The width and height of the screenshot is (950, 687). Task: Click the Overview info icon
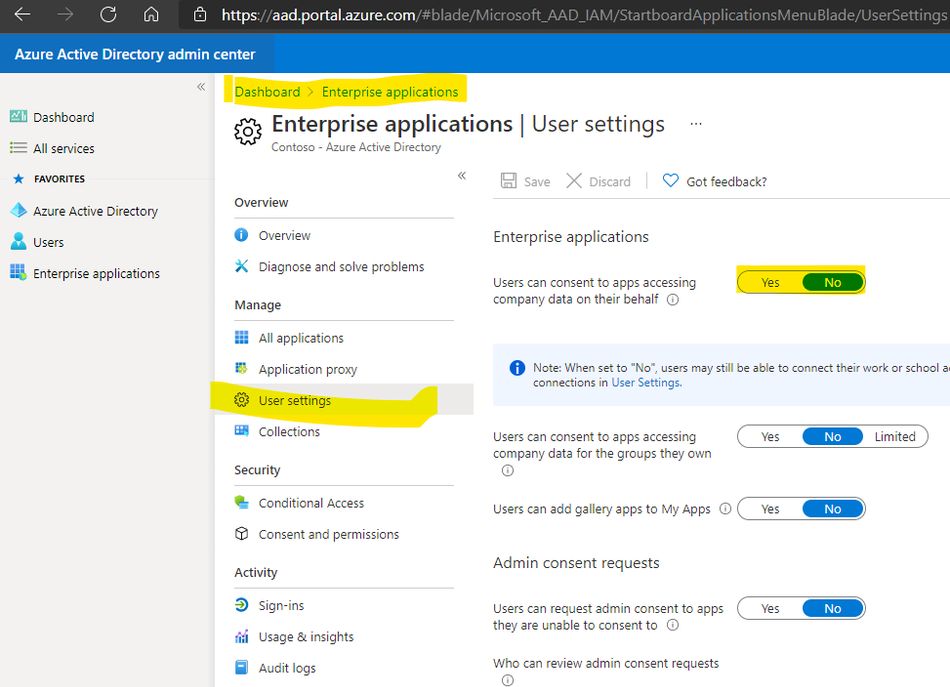point(241,234)
